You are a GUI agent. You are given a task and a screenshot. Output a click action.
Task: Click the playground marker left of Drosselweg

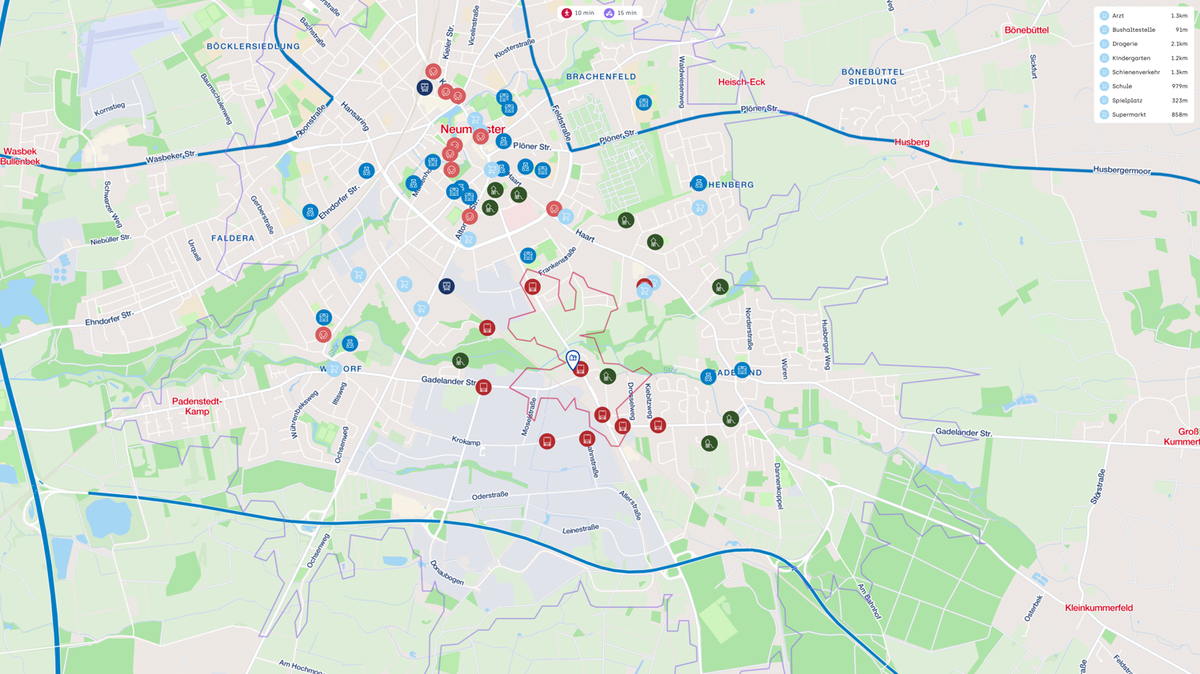[x=606, y=376]
